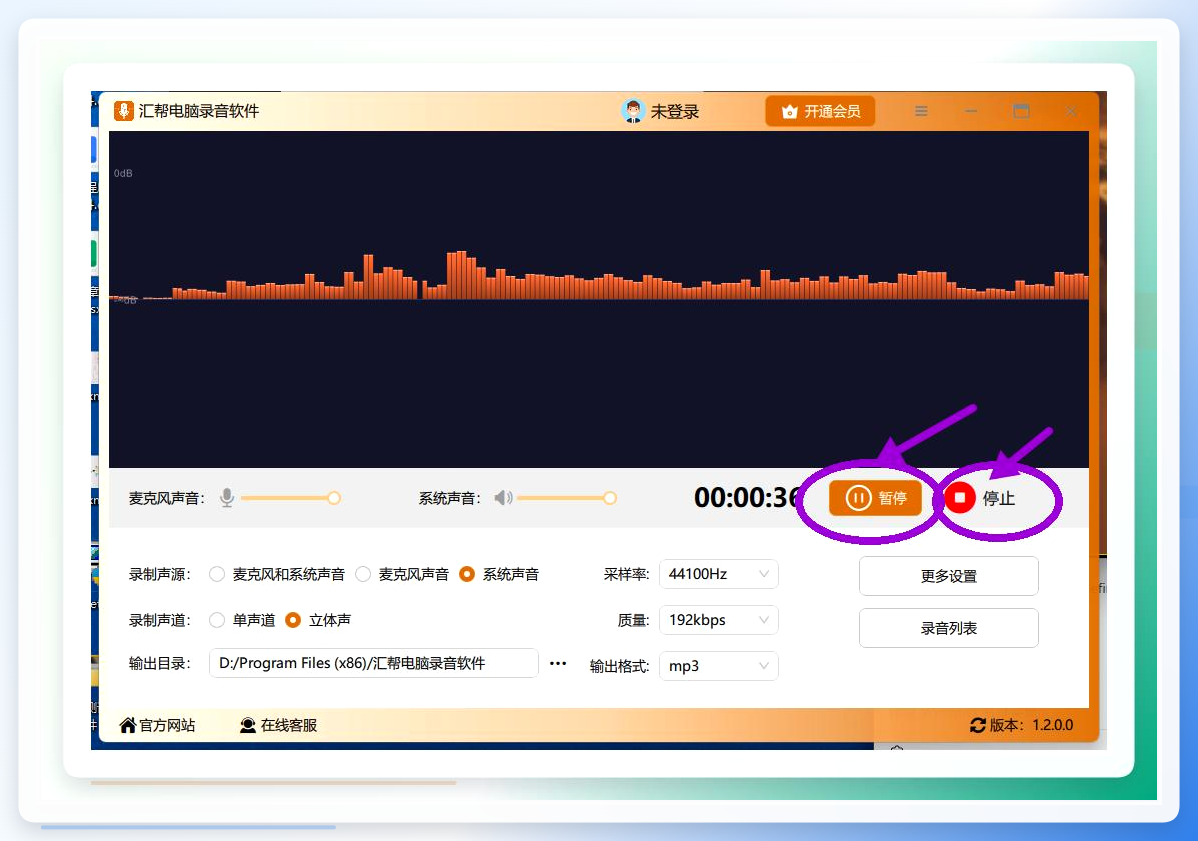Open the 质量 192kbps dropdown

tap(719, 619)
